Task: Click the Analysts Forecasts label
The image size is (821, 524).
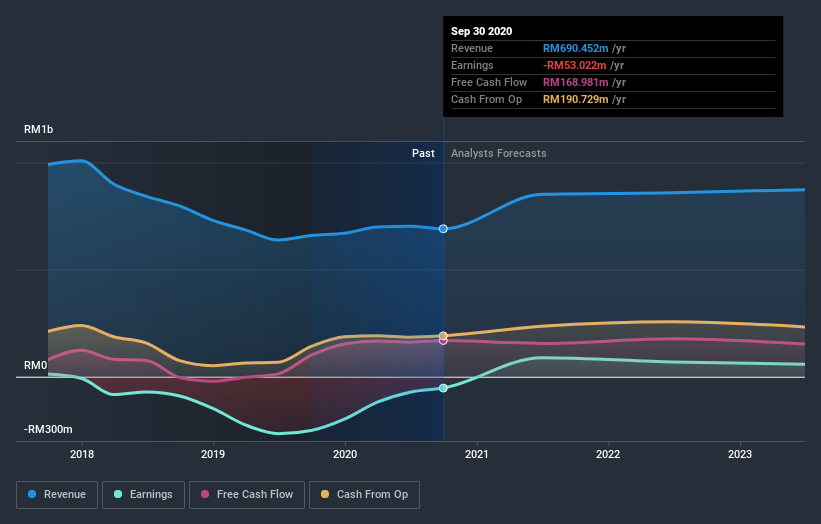Action: [x=498, y=153]
